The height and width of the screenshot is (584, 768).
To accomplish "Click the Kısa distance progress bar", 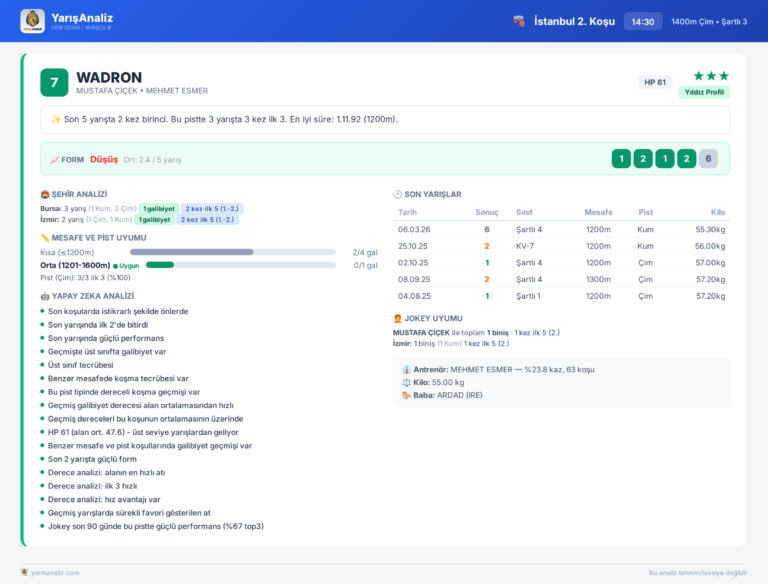I will click(x=233, y=252).
